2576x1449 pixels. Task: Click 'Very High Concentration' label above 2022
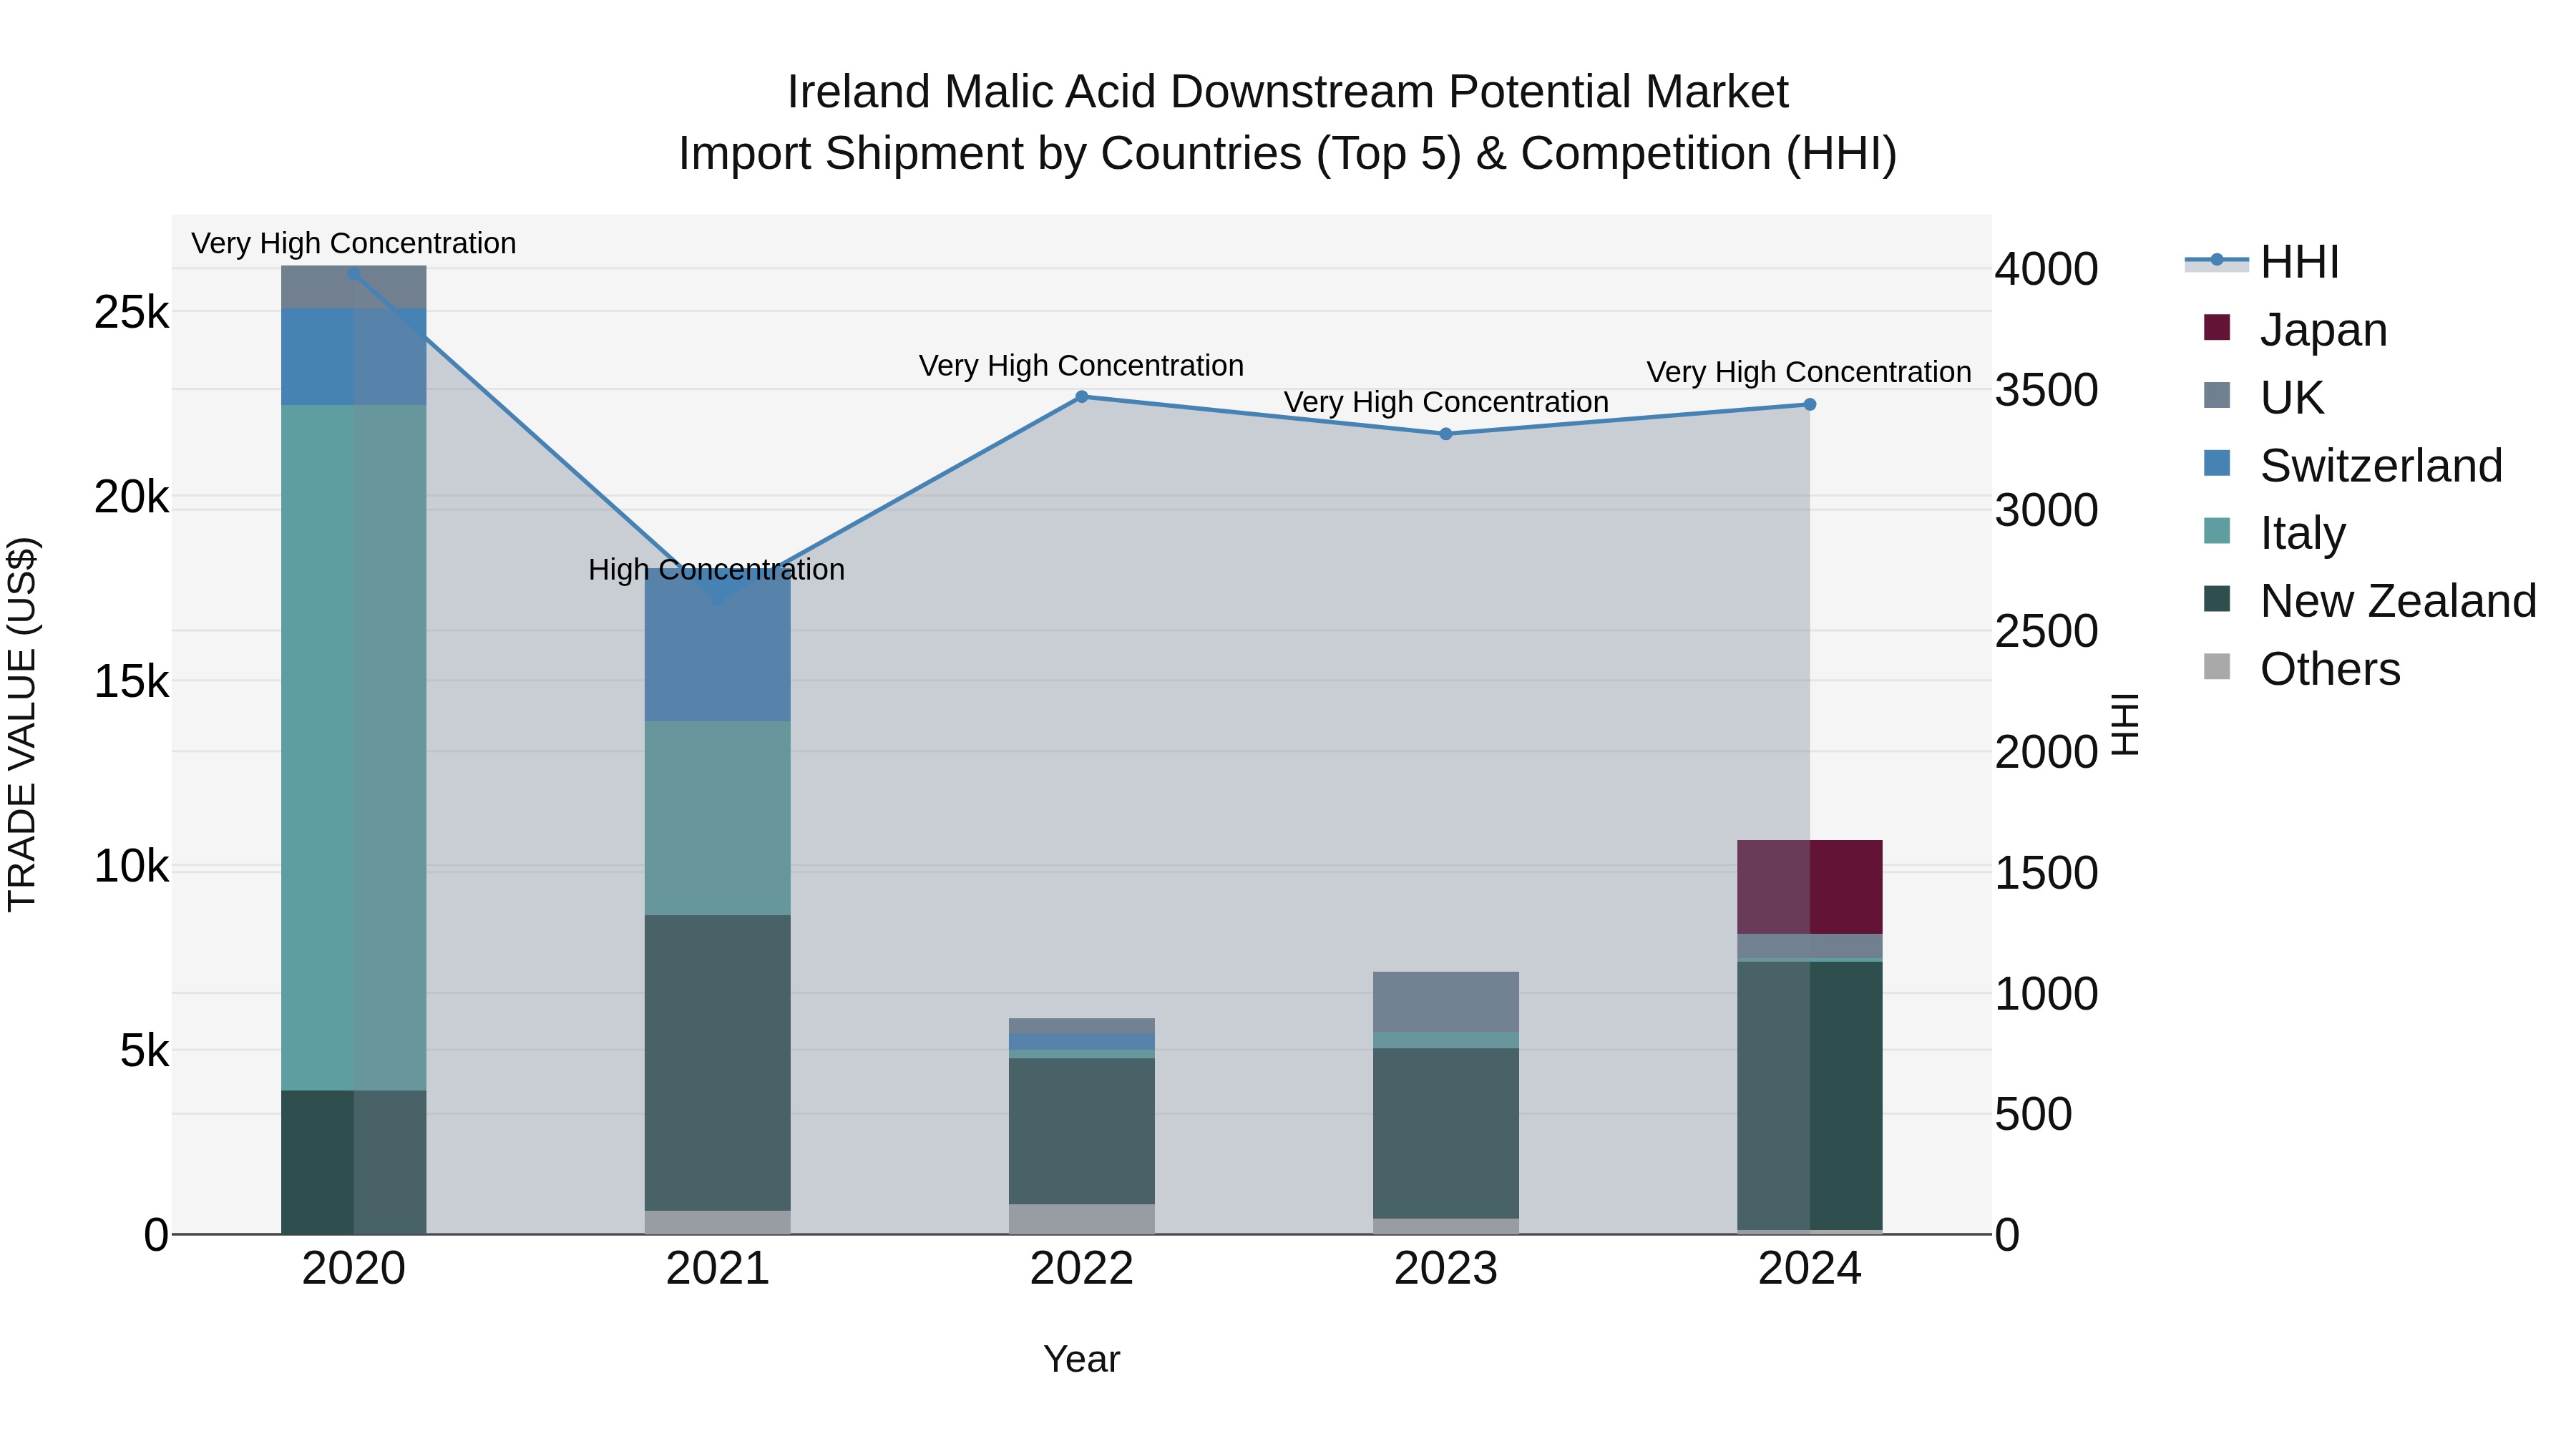point(1082,366)
